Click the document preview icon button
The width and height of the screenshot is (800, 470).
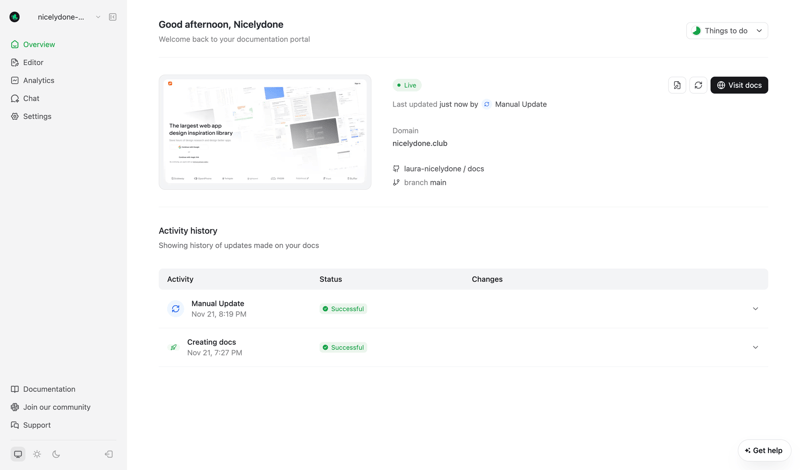coord(677,85)
